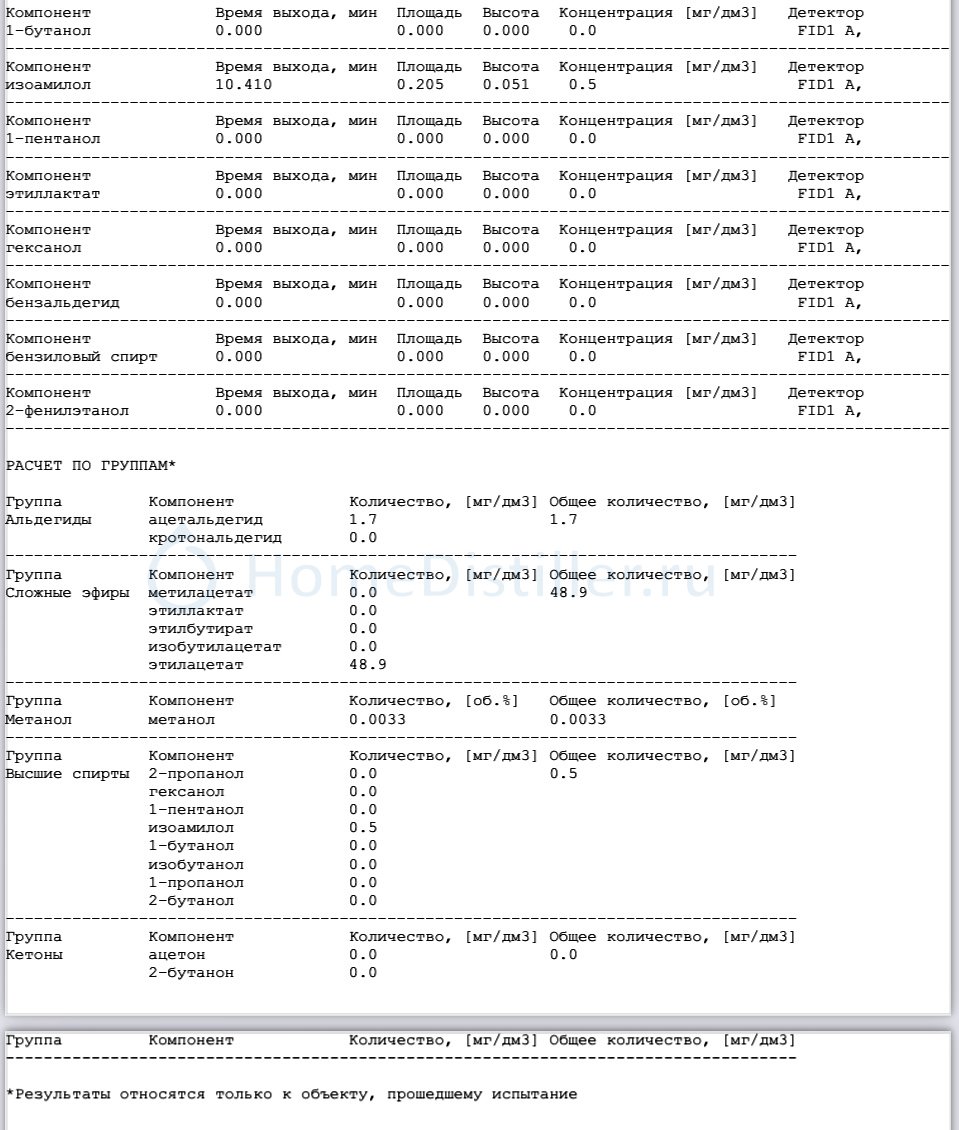
Task: Select the бензиловый спирт component name
Action: point(81,357)
